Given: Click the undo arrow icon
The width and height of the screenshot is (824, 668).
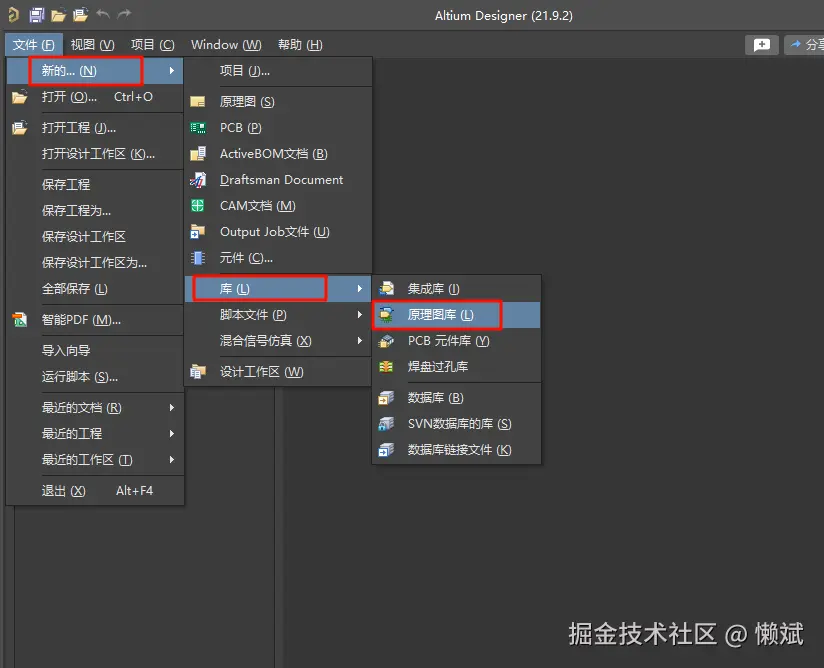Looking at the screenshot, I should (102, 14).
